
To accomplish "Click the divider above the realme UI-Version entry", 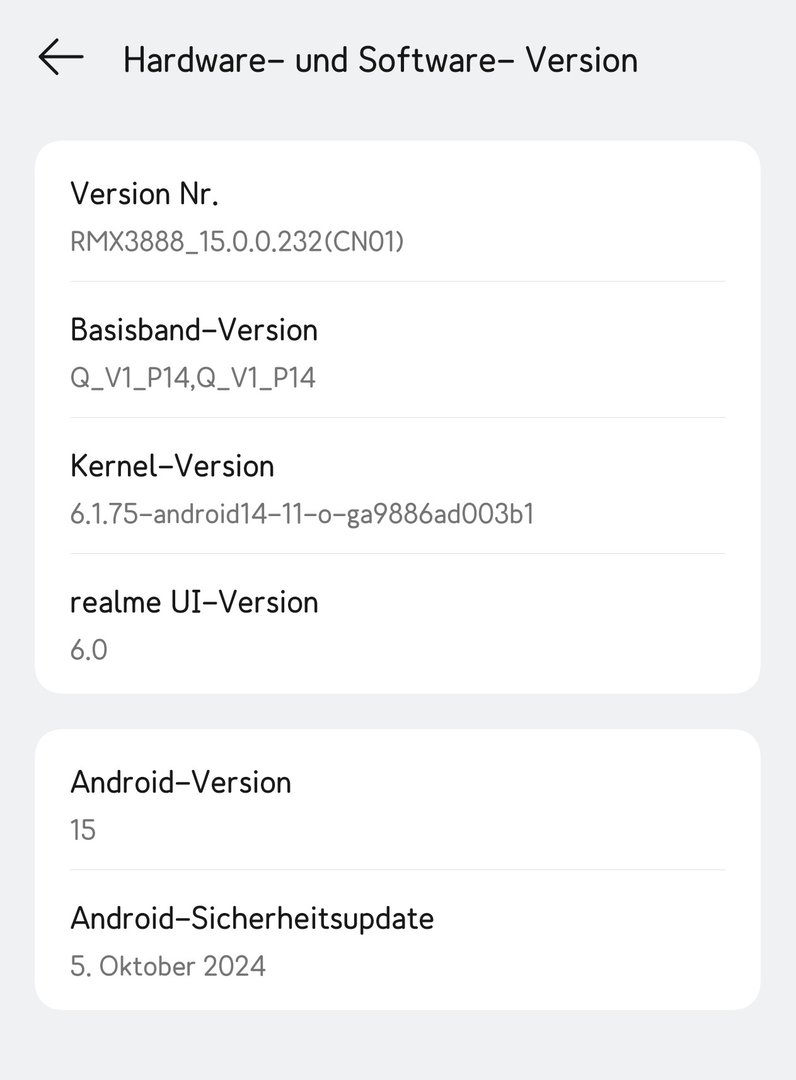I will point(397,553).
